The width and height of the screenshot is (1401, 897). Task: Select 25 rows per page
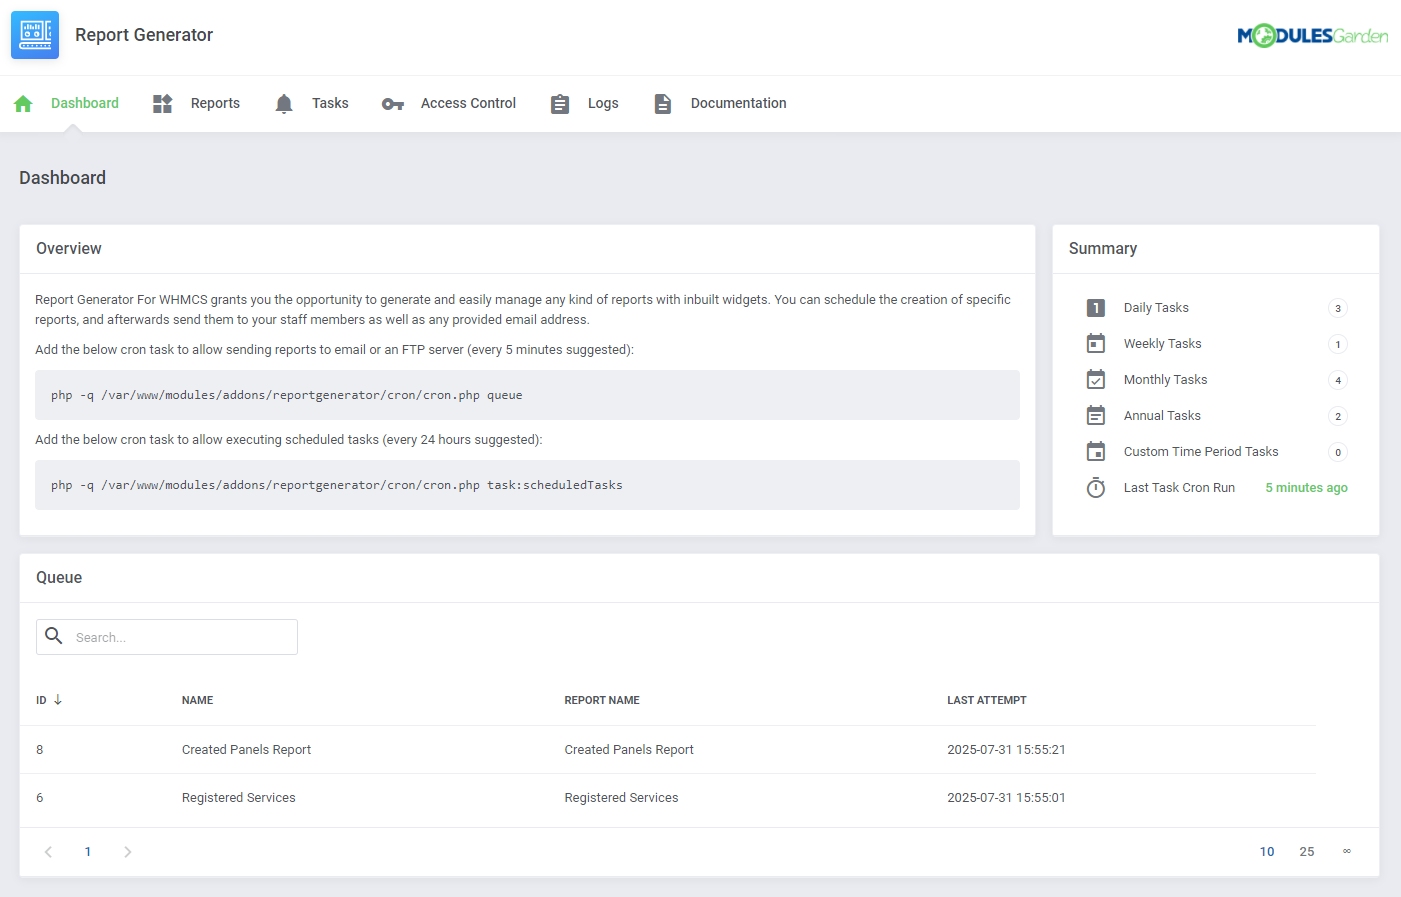point(1306,851)
